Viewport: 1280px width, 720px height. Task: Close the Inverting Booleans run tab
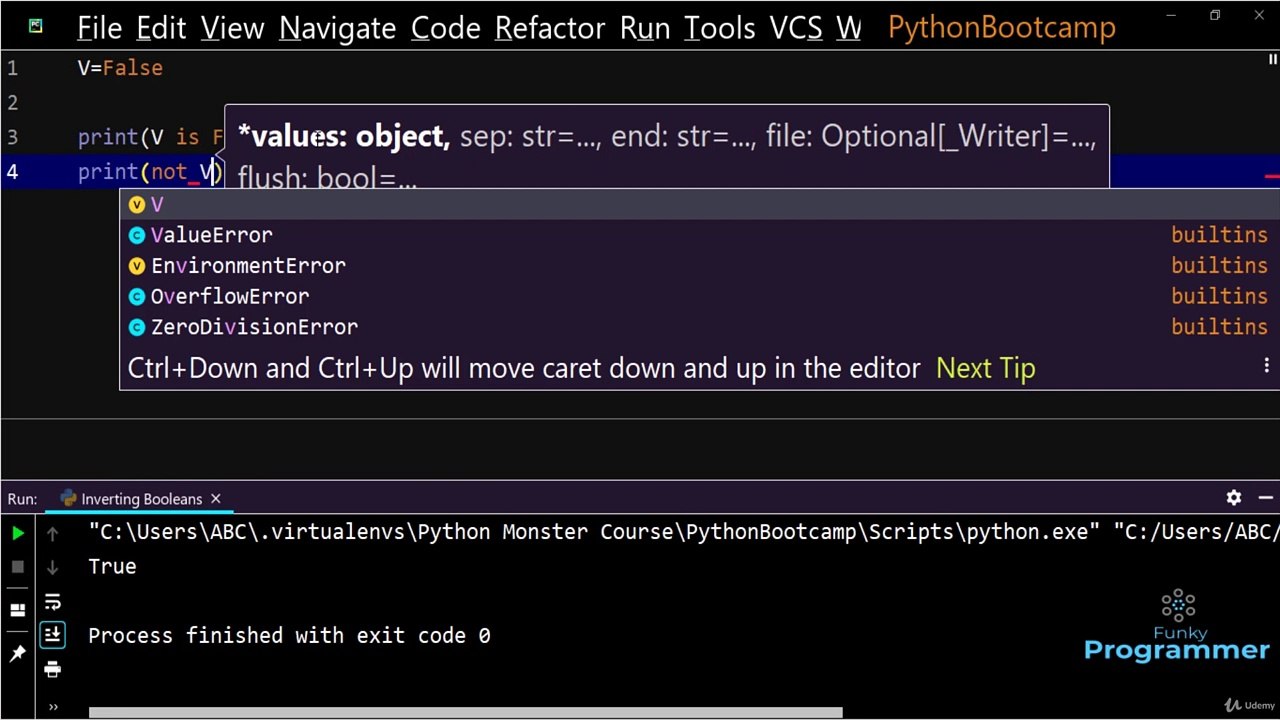[215, 499]
